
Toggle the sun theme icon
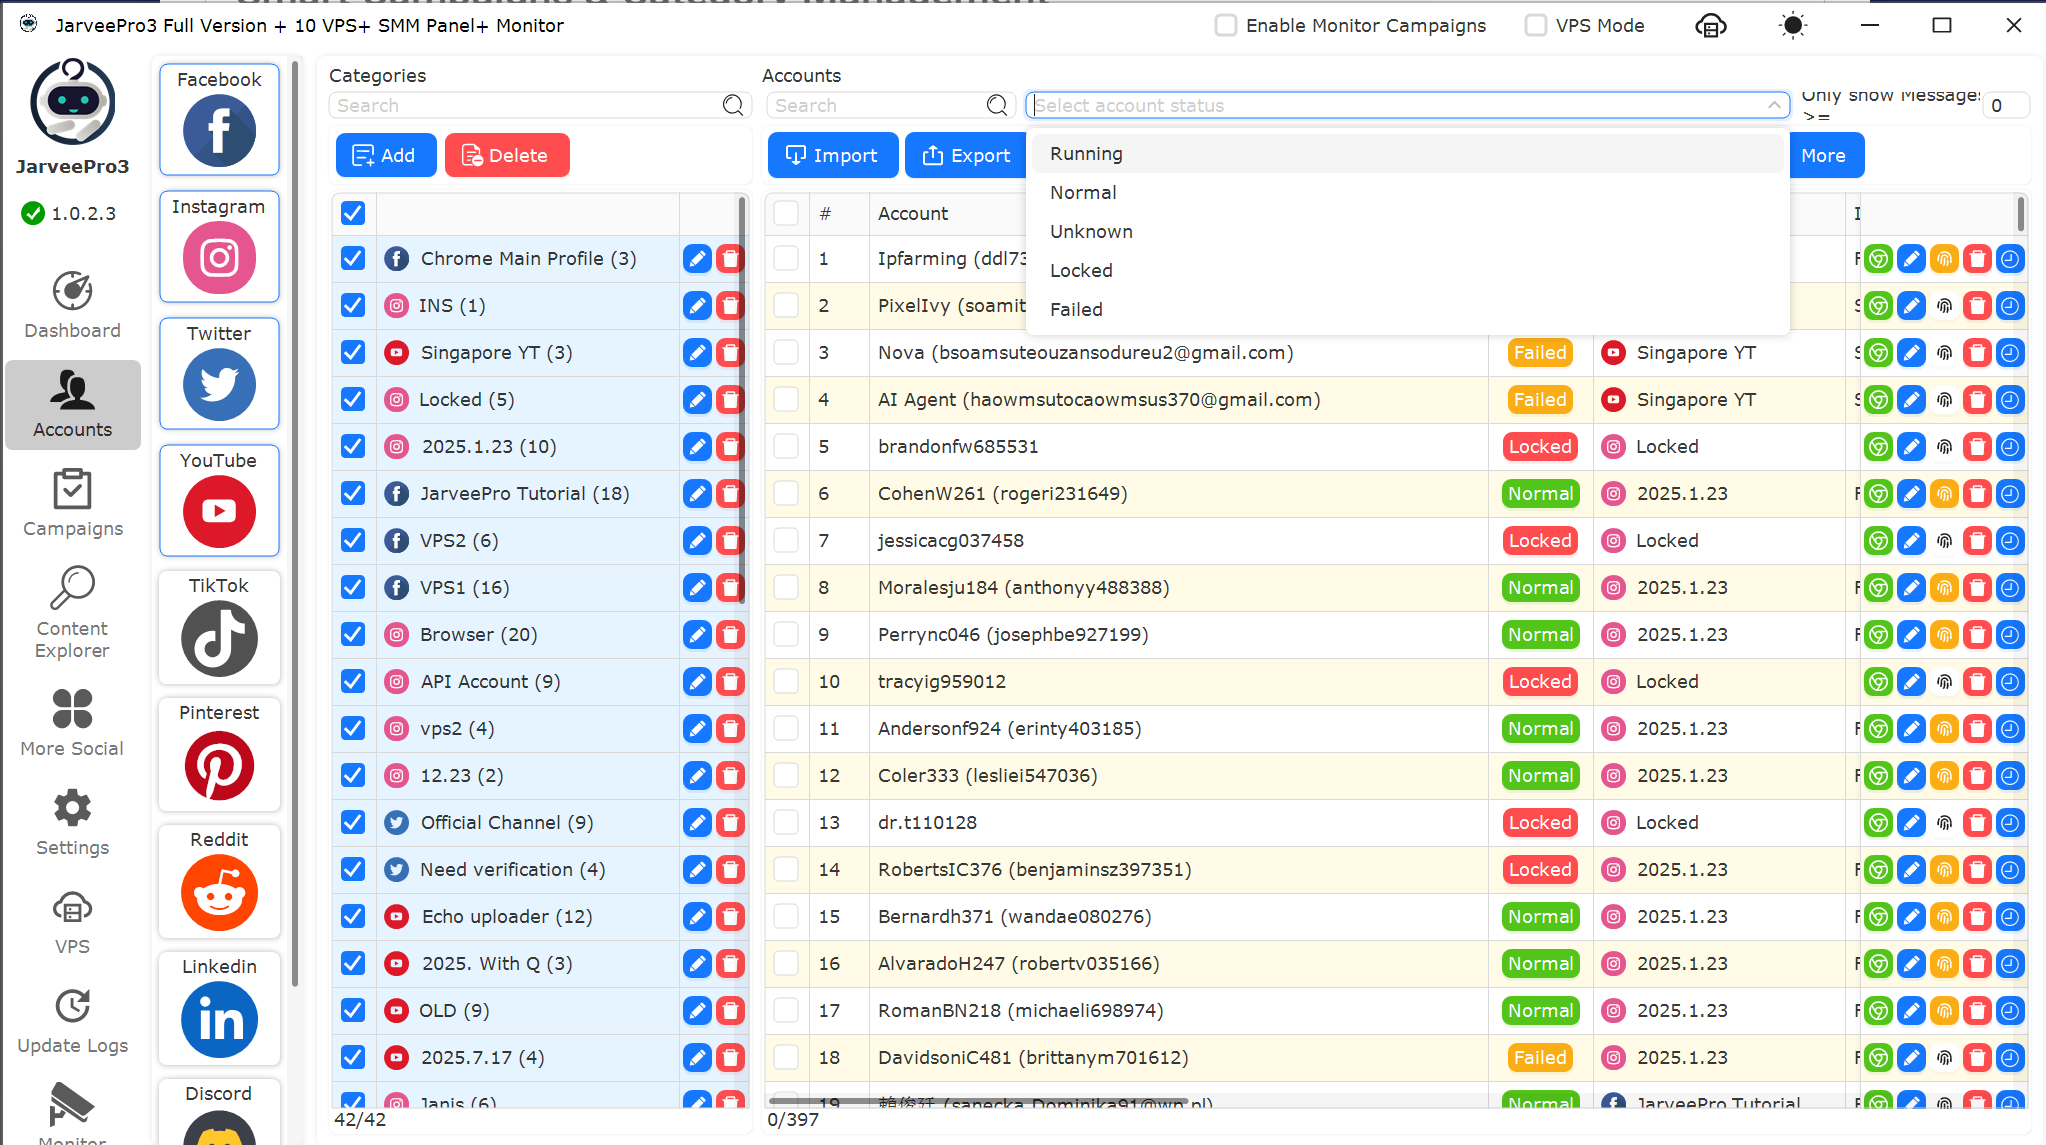(x=1793, y=26)
